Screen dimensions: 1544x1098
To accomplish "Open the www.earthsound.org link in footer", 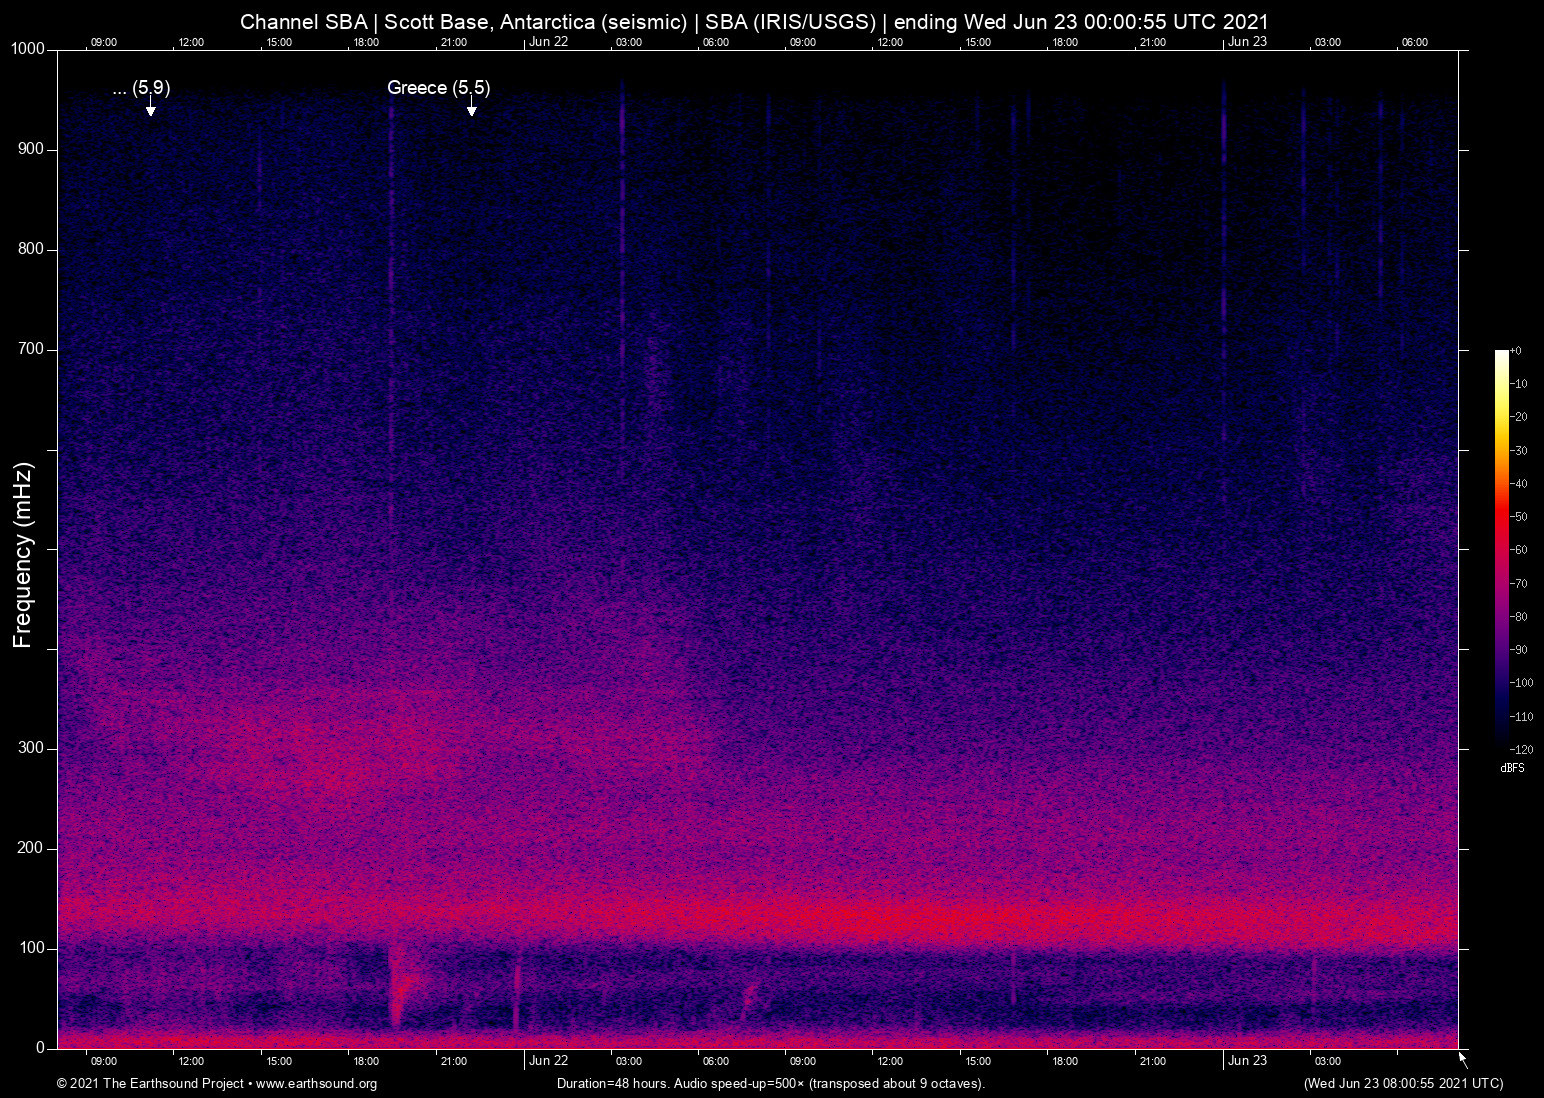I will point(316,1084).
